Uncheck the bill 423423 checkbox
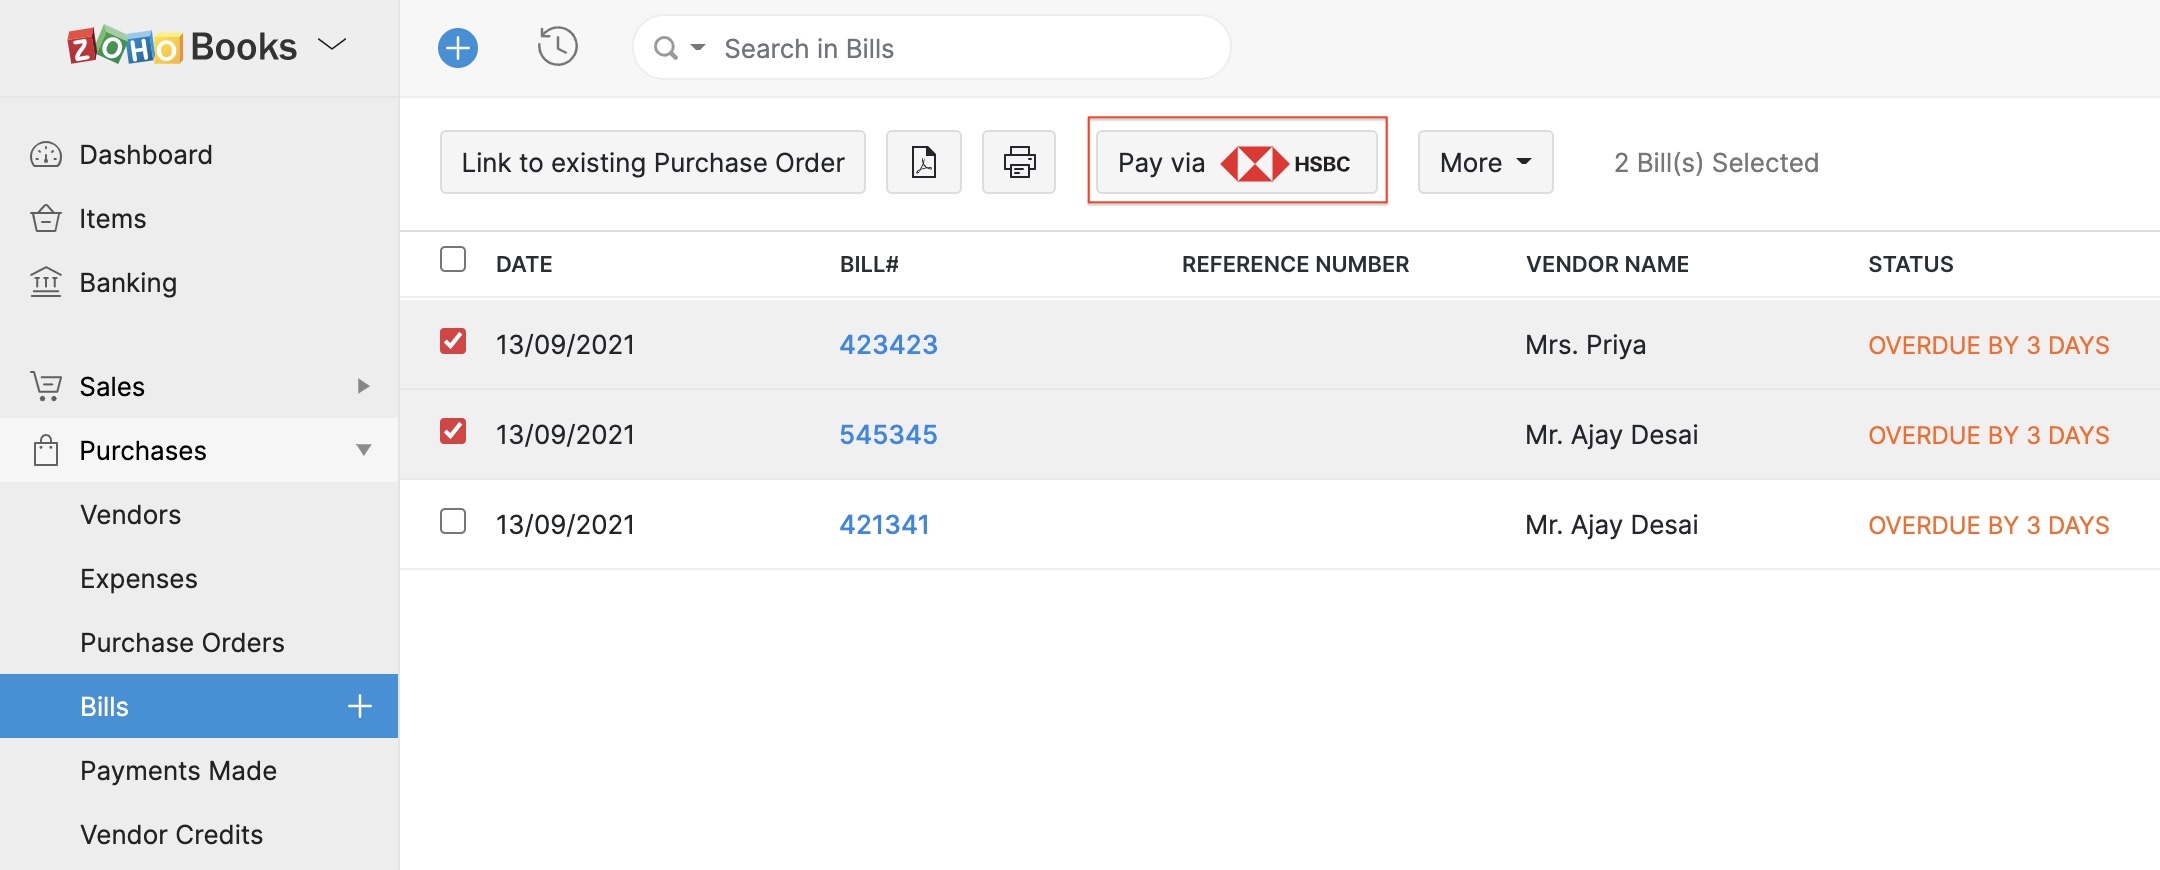The width and height of the screenshot is (2160, 870). tap(453, 342)
